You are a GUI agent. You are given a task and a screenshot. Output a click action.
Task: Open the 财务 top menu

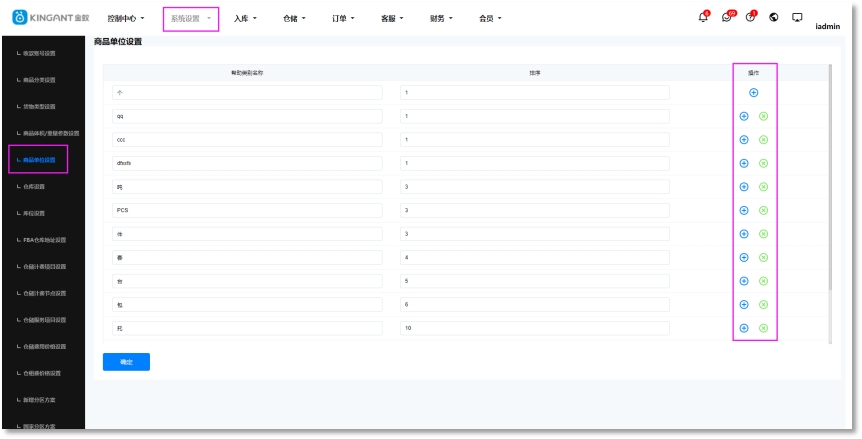[441, 19]
